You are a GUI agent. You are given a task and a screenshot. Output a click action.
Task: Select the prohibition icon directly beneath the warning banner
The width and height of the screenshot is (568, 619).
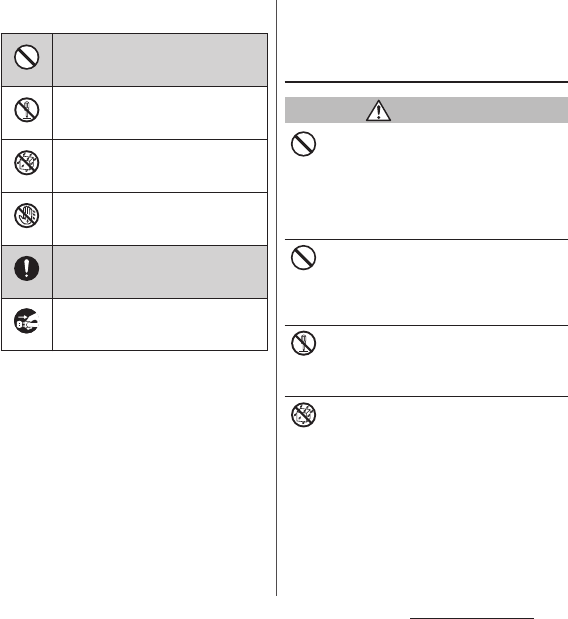coord(303,144)
